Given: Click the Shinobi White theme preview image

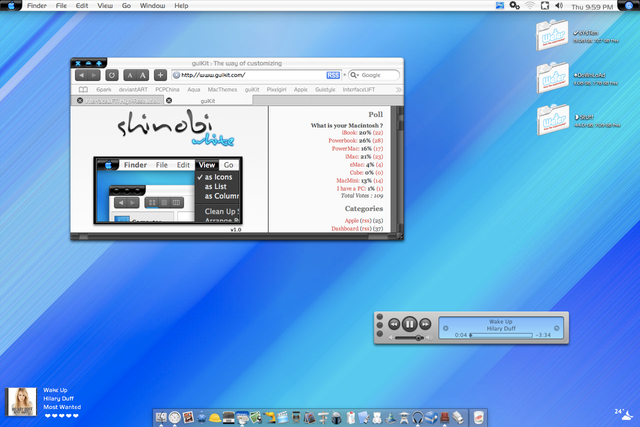Looking at the screenshot, I should [168, 190].
